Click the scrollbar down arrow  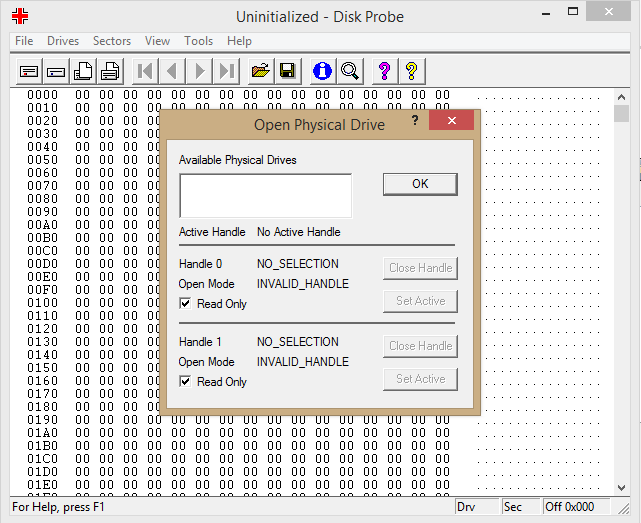(x=621, y=487)
